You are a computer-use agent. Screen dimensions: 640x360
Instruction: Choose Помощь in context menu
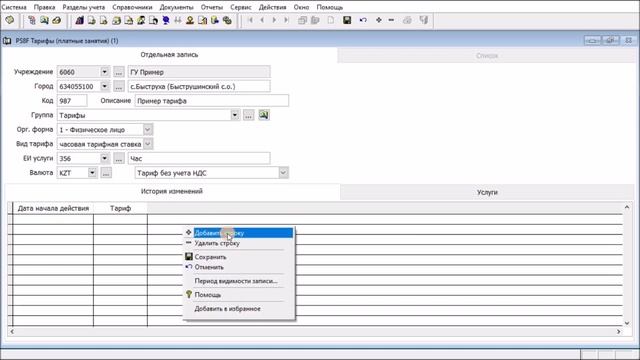tap(239, 295)
